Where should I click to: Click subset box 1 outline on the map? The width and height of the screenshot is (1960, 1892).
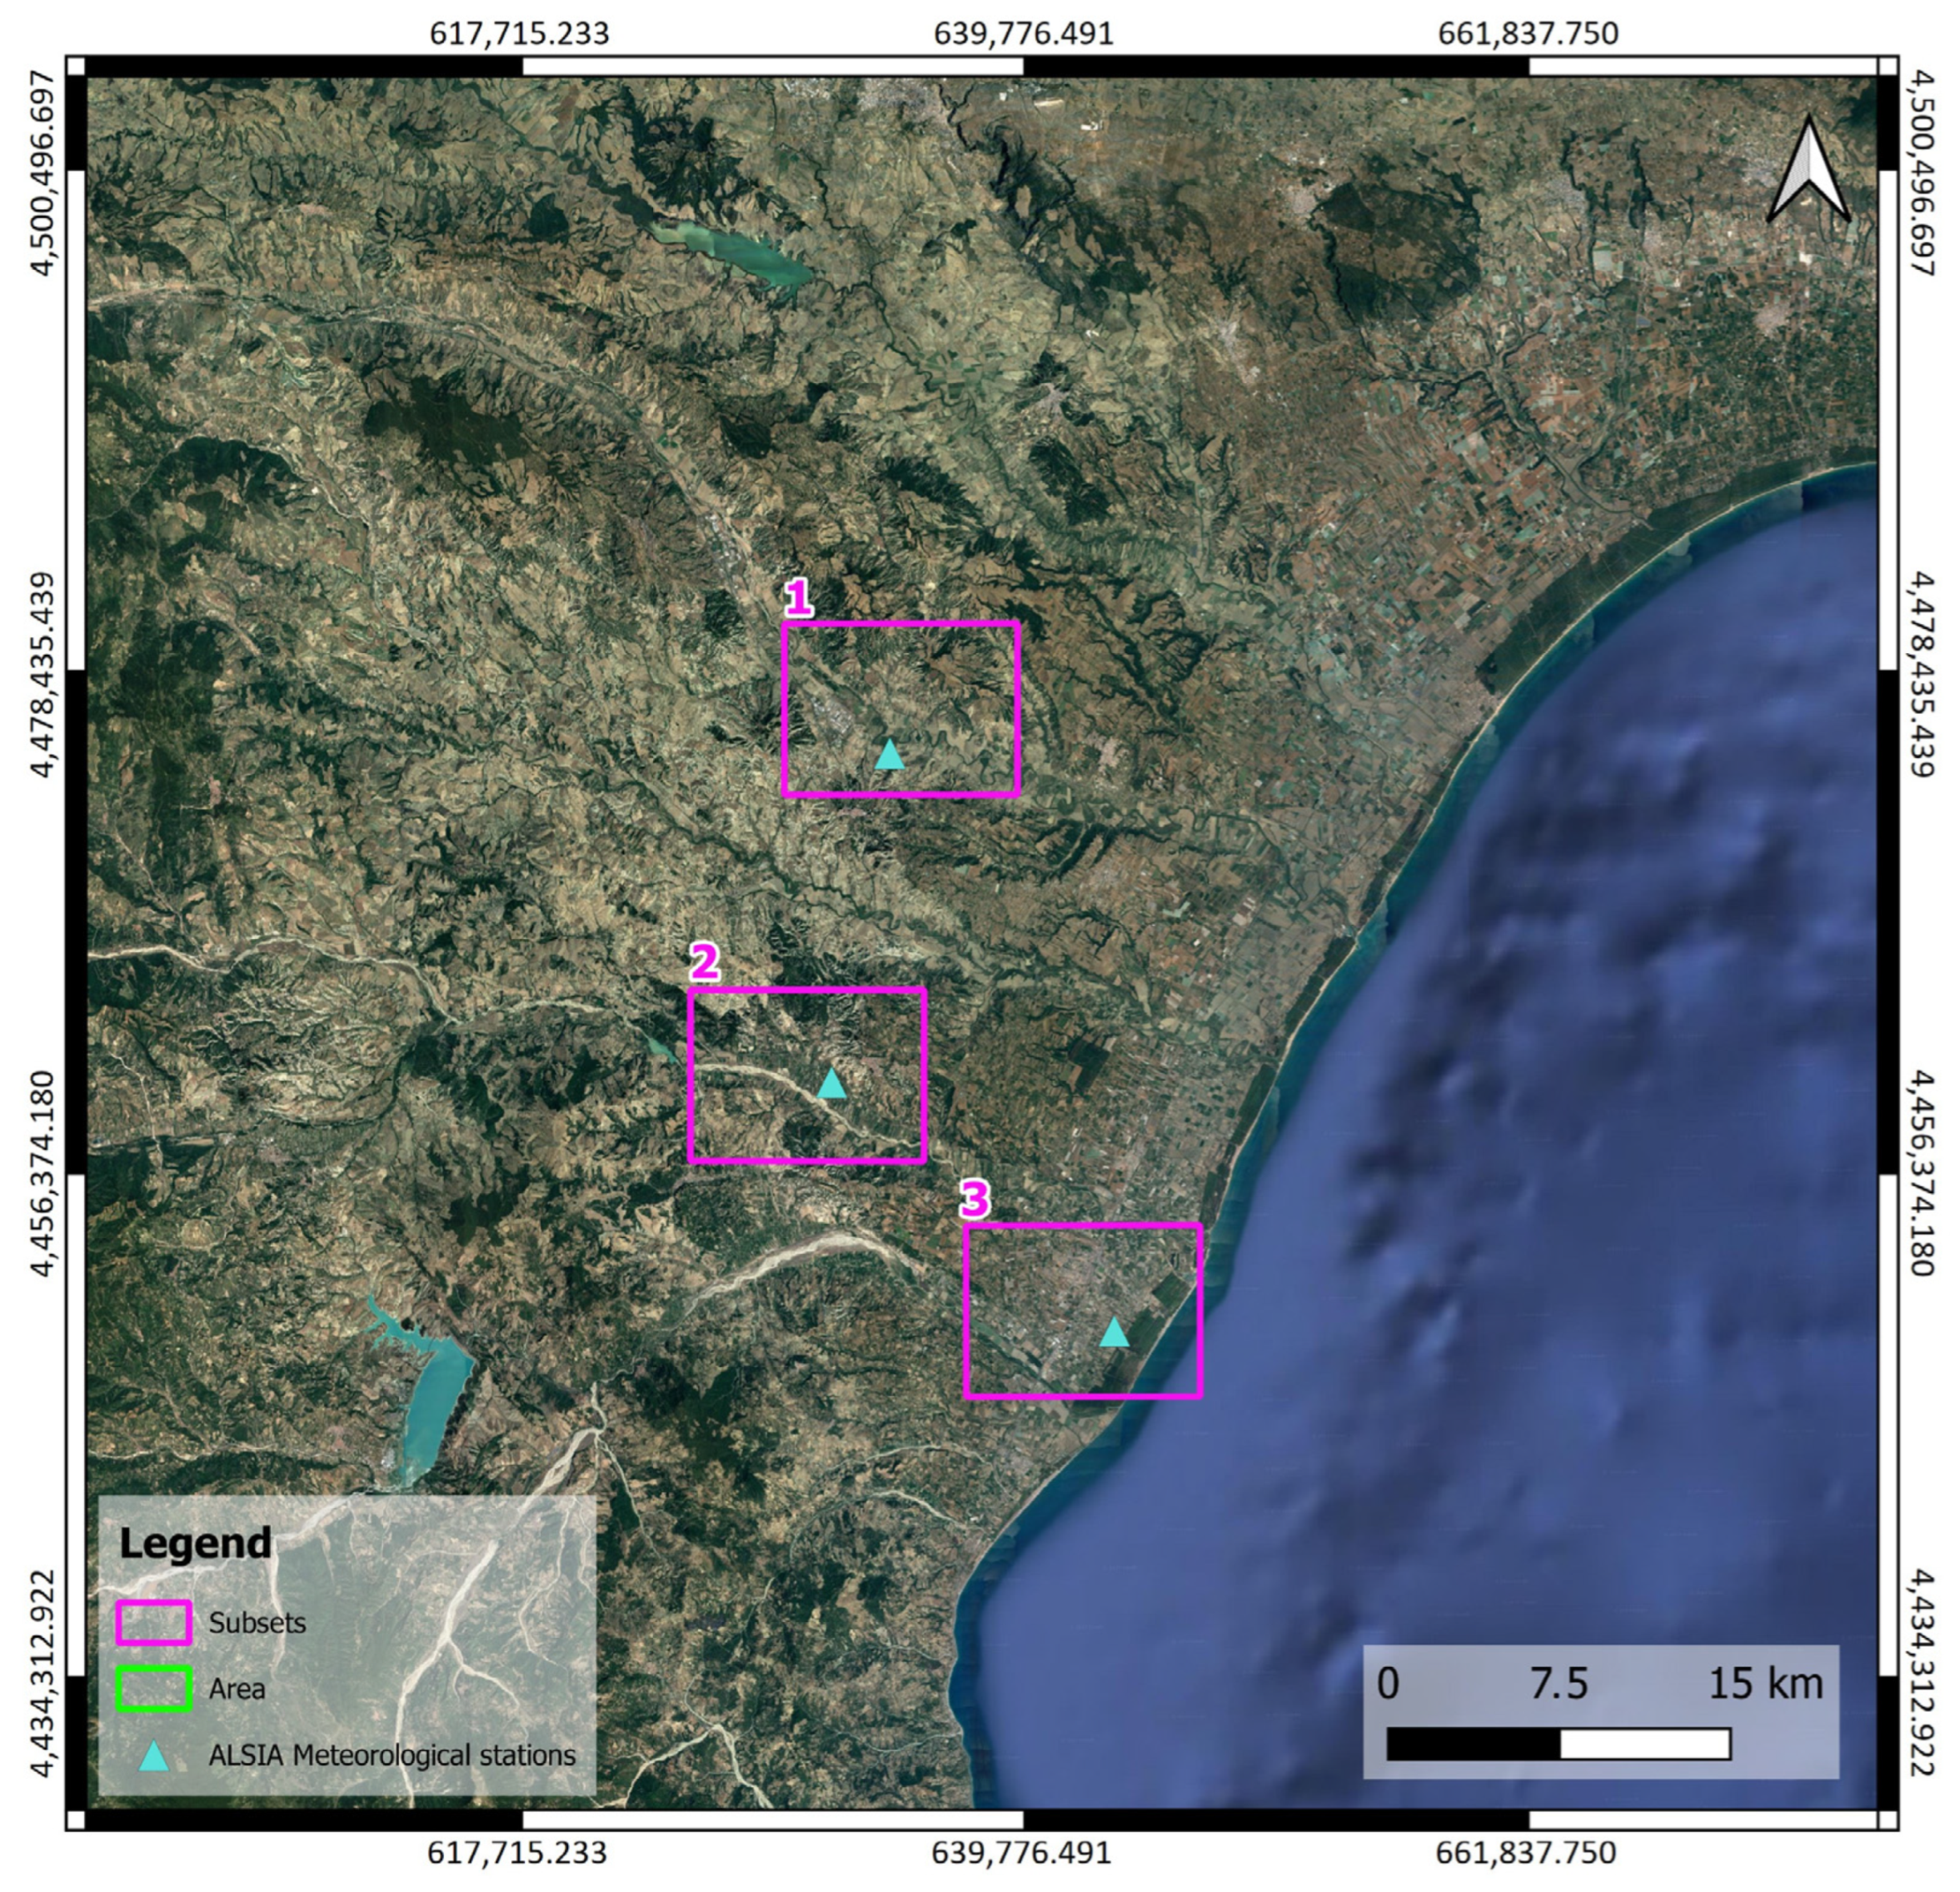(x=900, y=623)
